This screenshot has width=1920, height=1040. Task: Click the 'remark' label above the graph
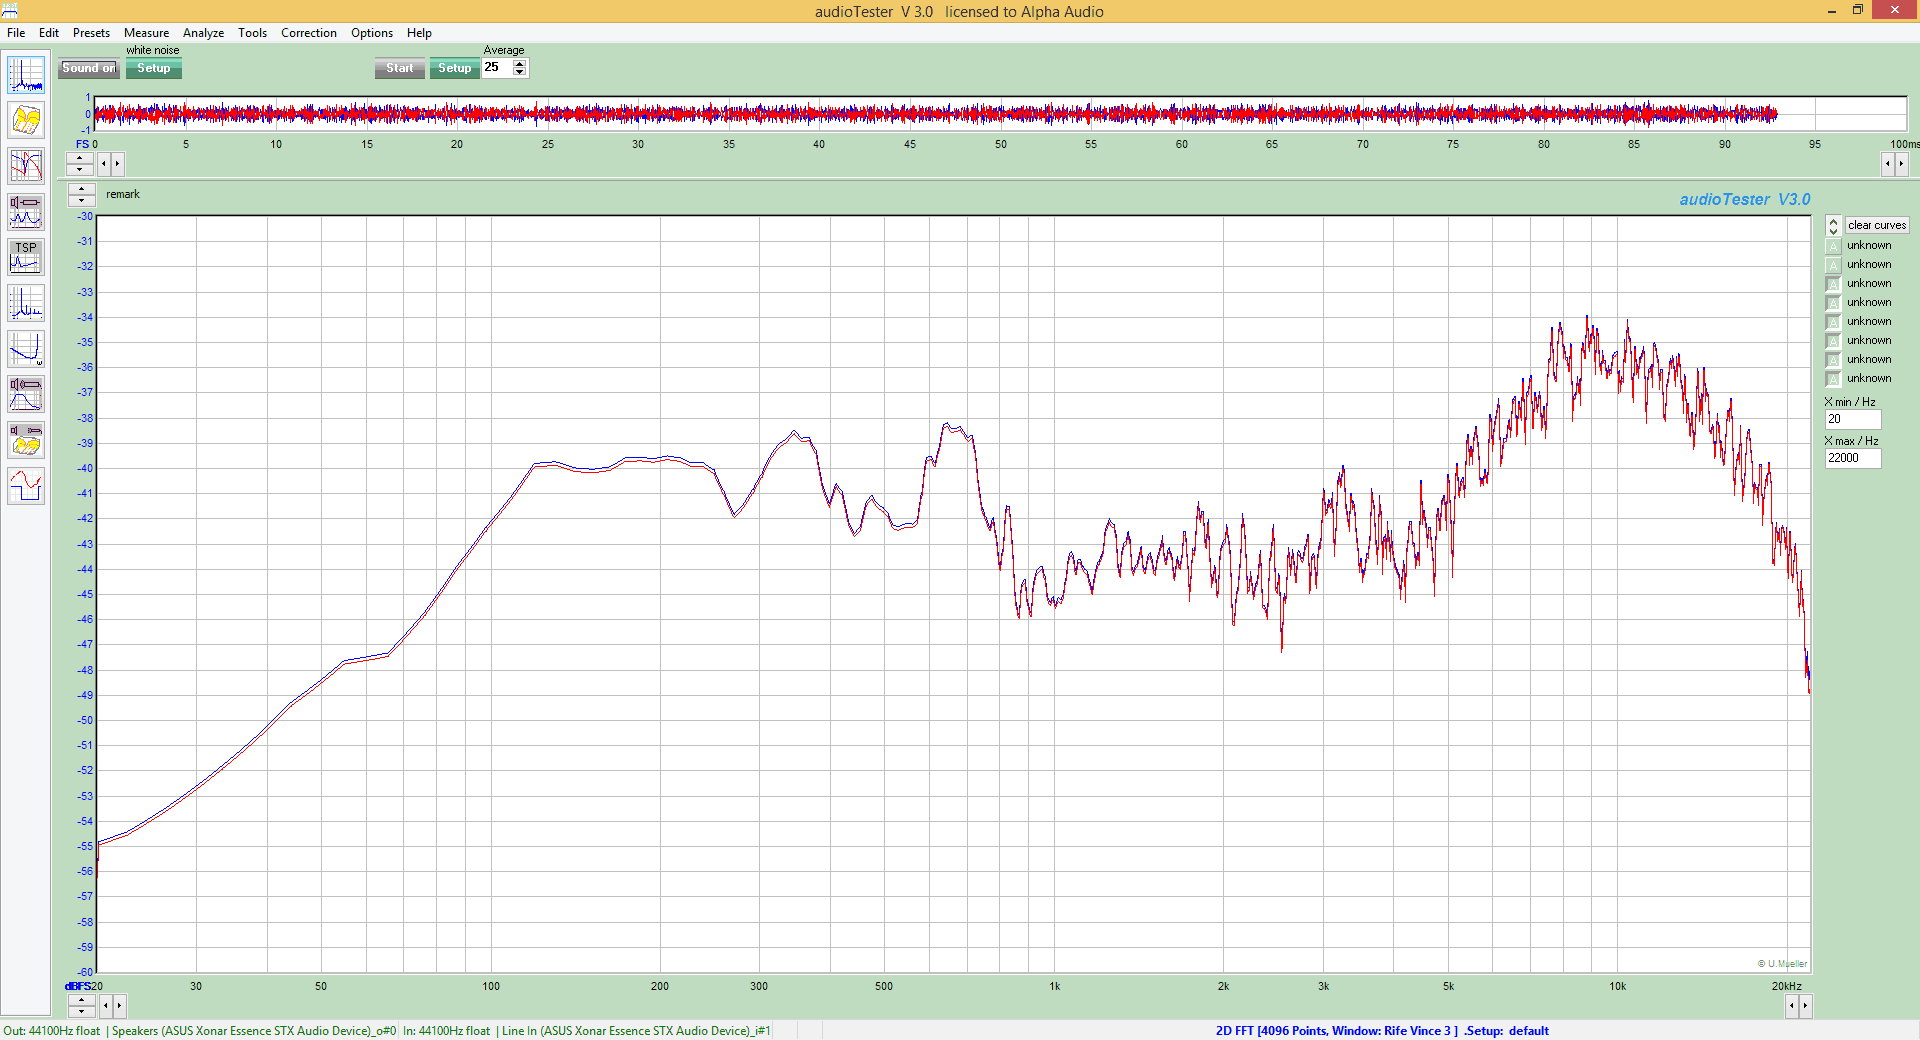point(123,194)
